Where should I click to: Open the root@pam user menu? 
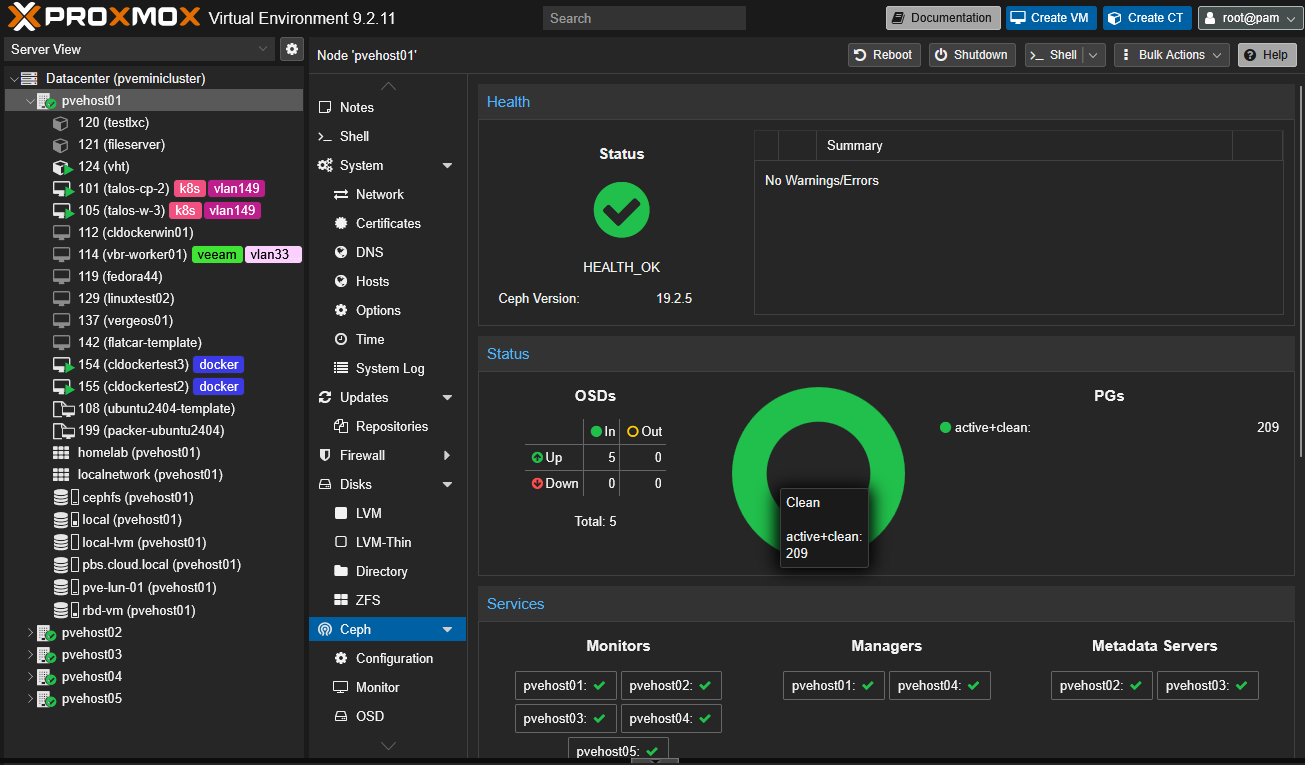click(1248, 18)
